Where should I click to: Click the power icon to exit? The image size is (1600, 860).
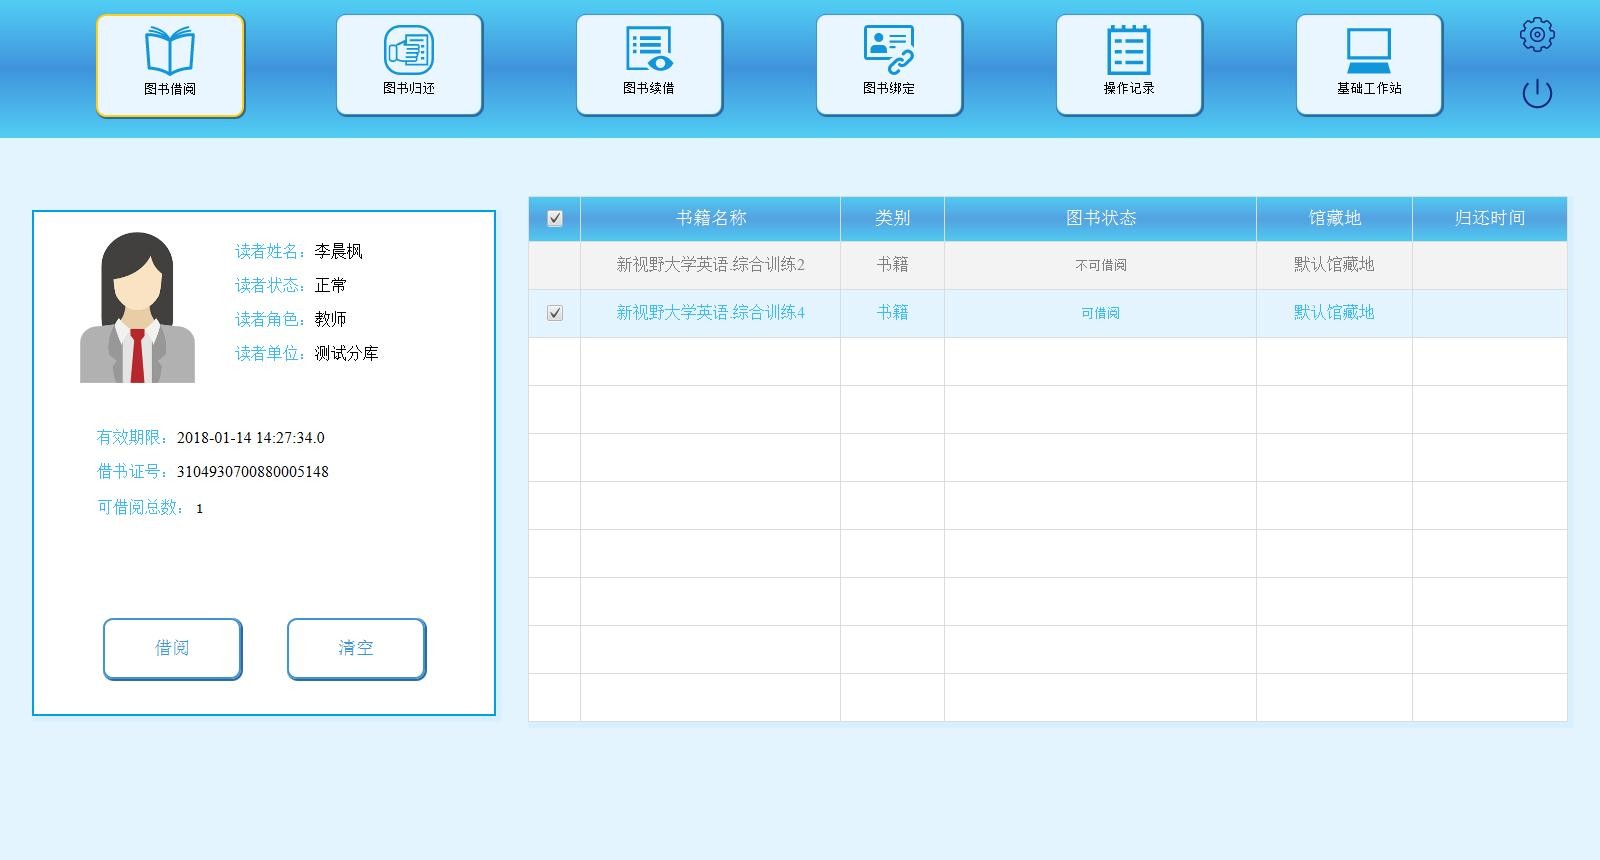click(x=1537, y=94)
